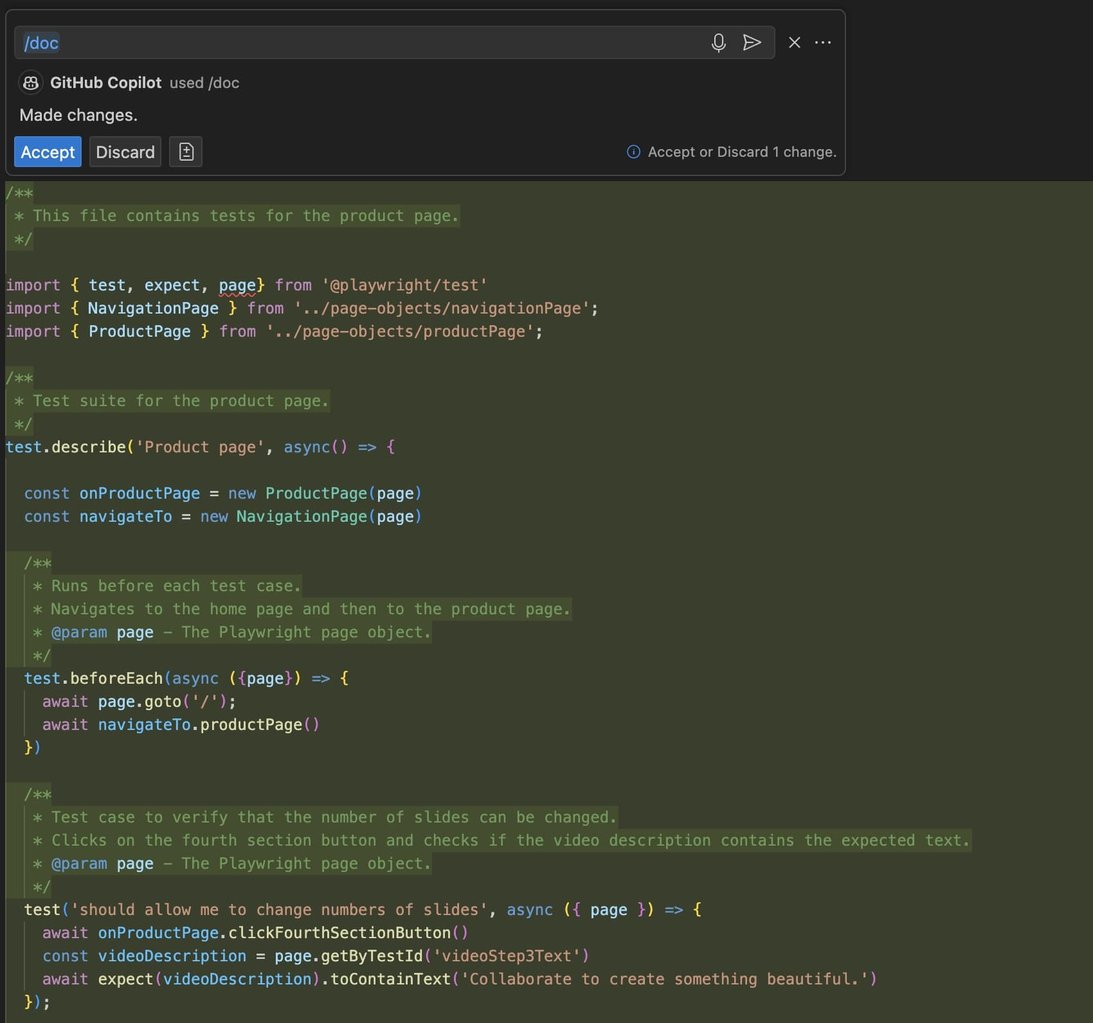The width and height of the screenshot is (1093, 1023).
Task: Toggle the changes preview with the file icon
Action: [x=186, y=151]
